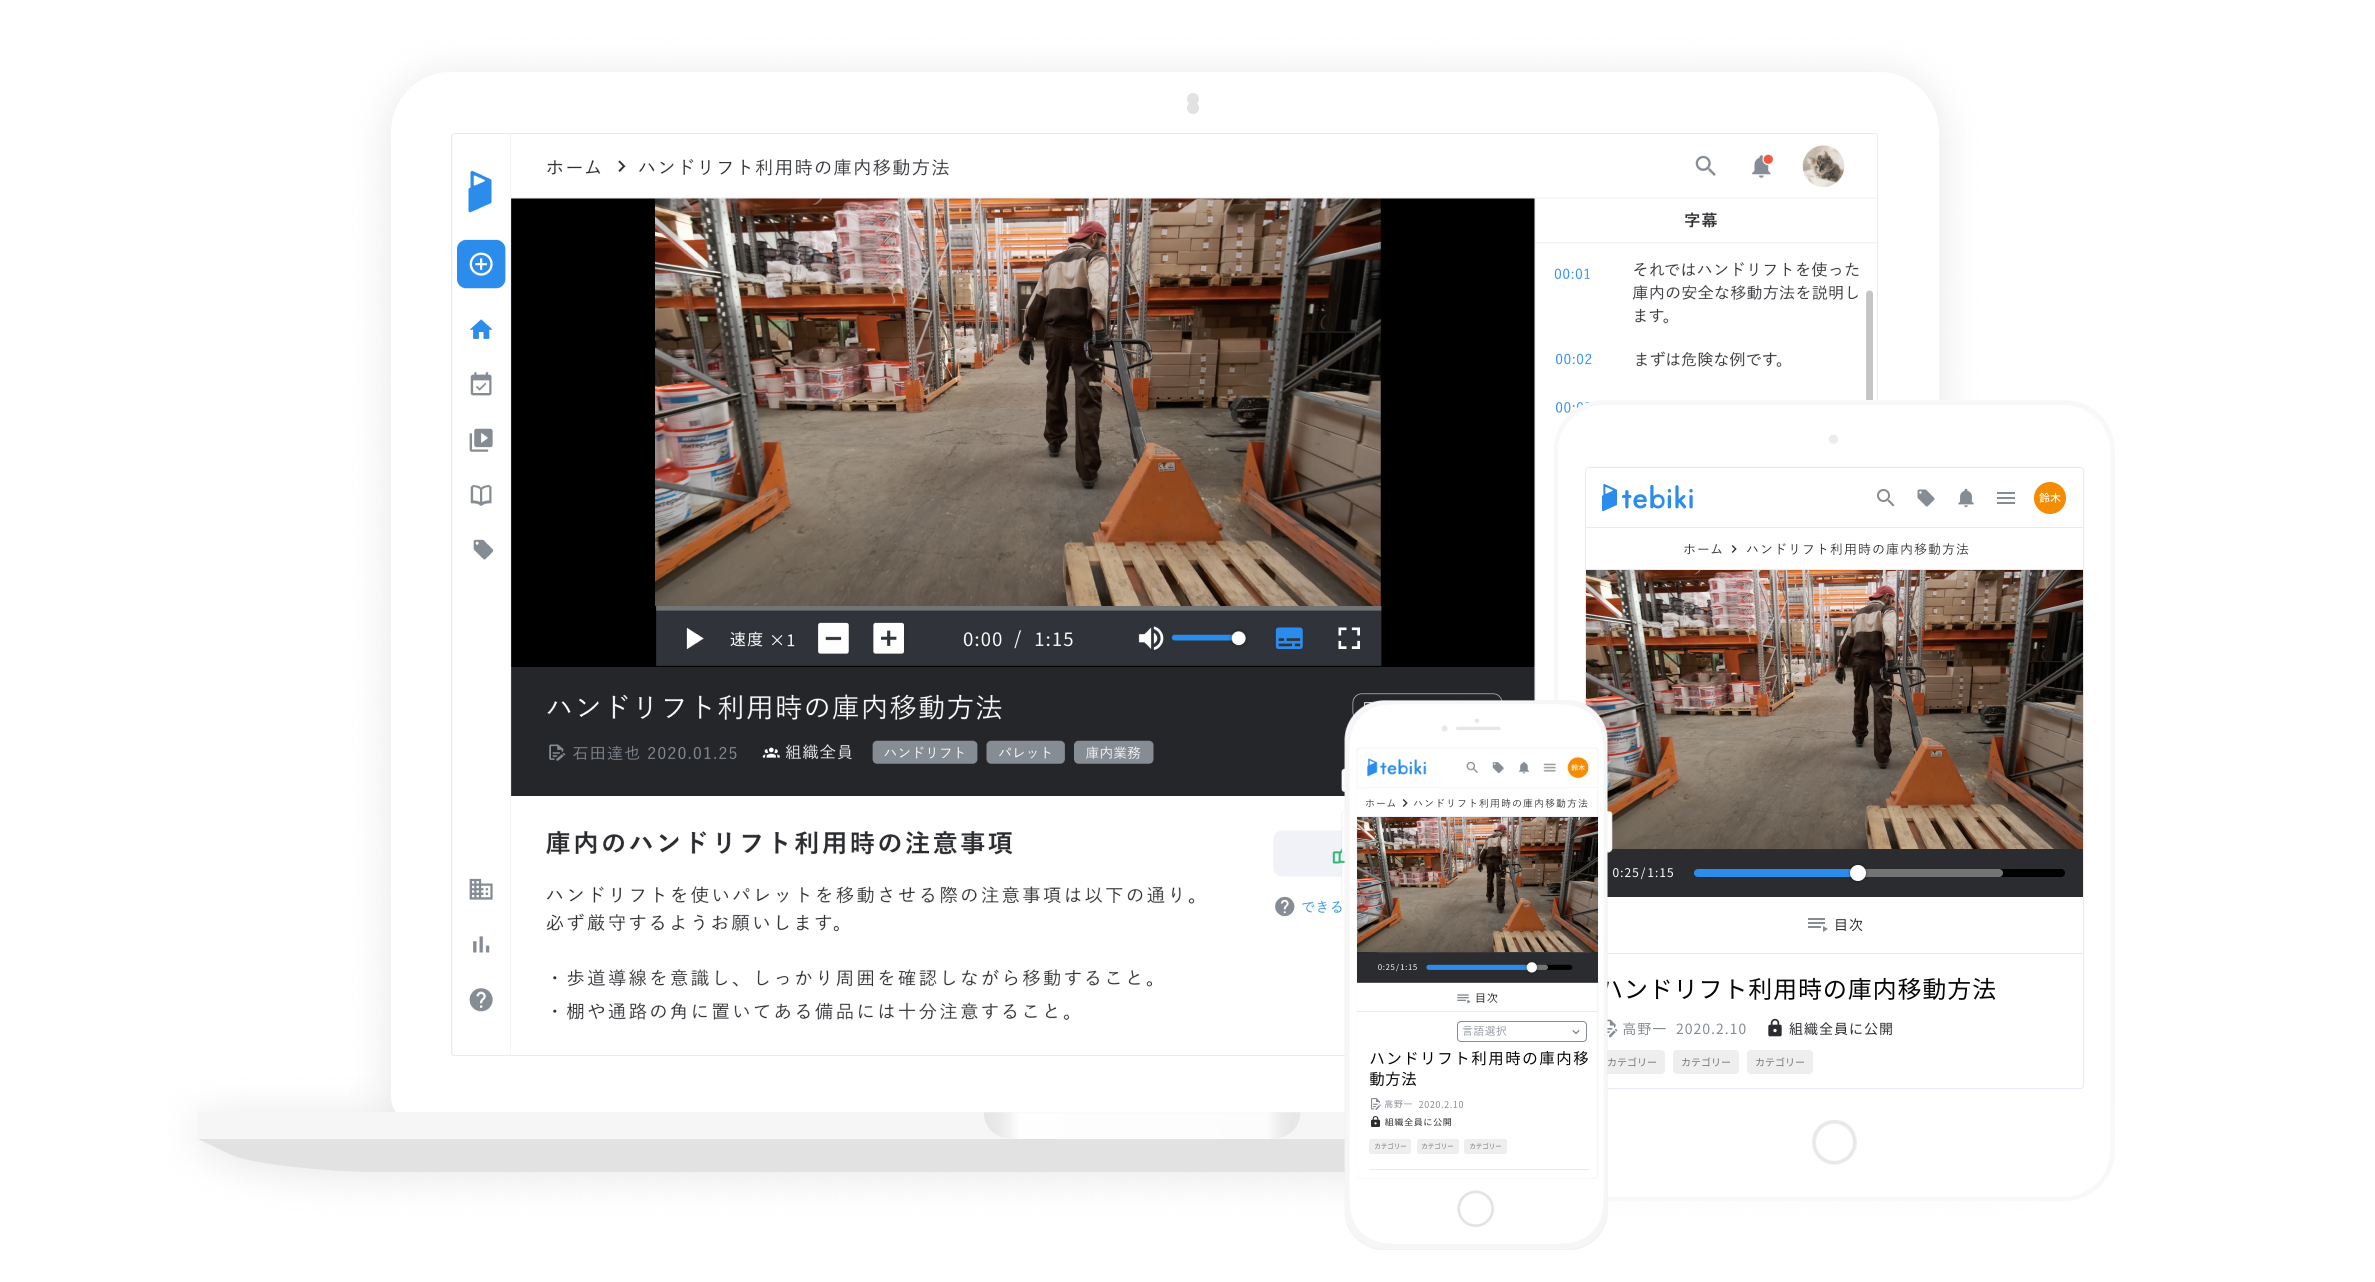
Task: Open notifications bell in laptop header
Action: pos(1761,166)
